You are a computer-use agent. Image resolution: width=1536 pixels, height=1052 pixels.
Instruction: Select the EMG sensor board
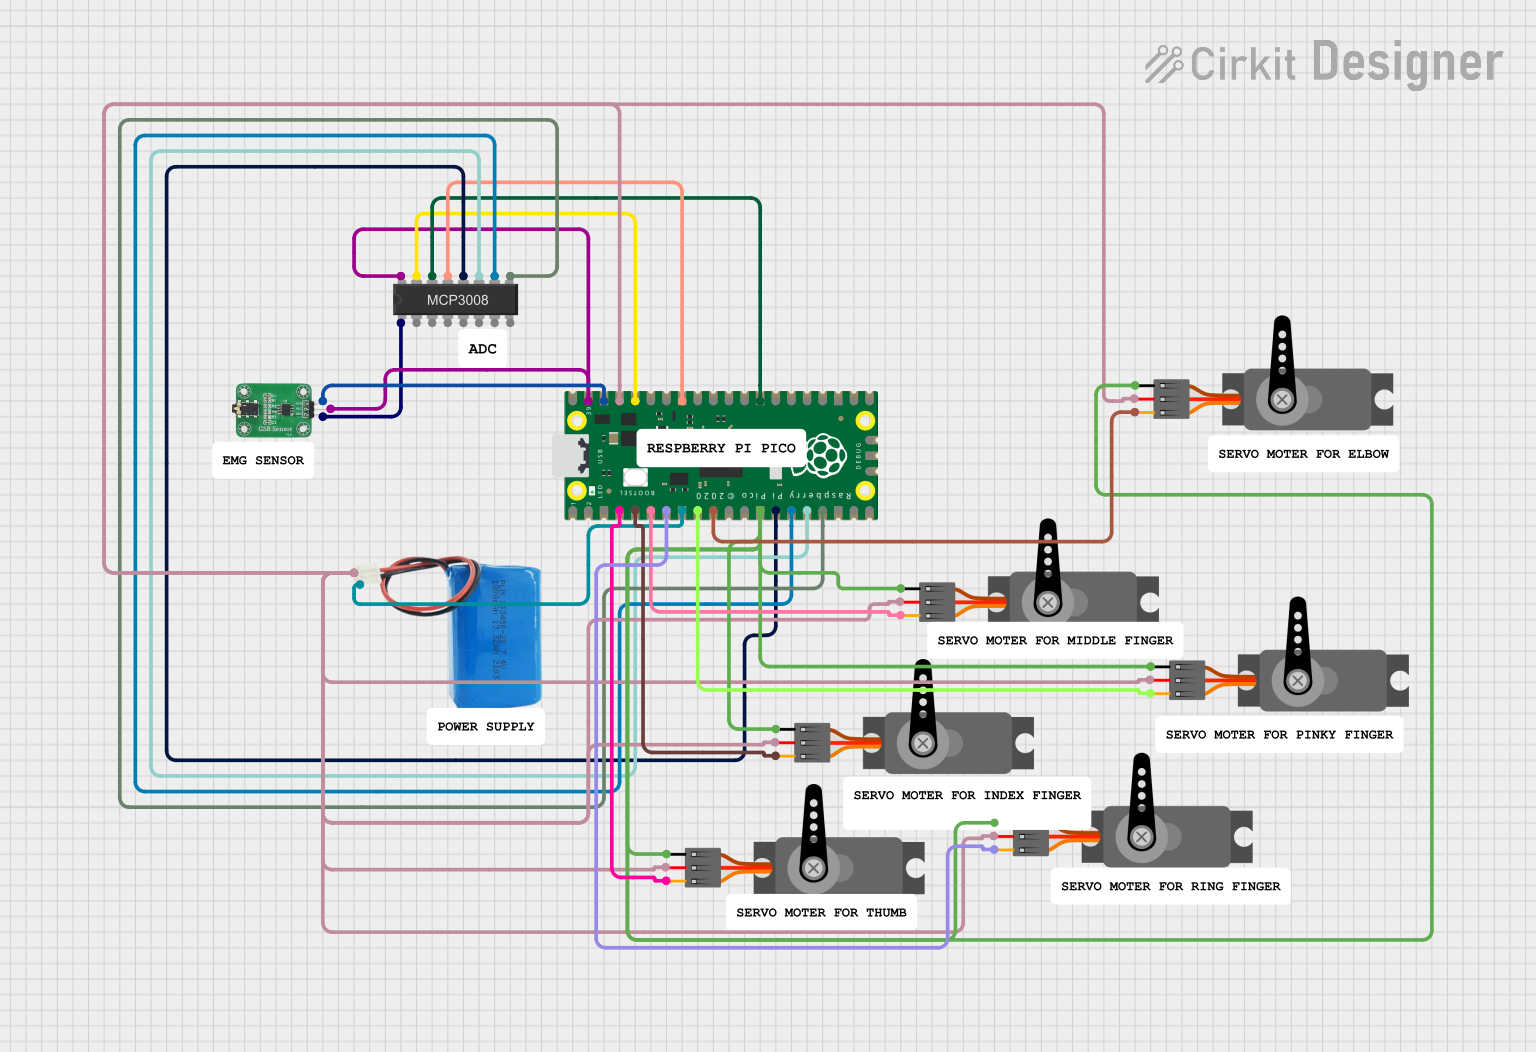(x=275, y=410)
